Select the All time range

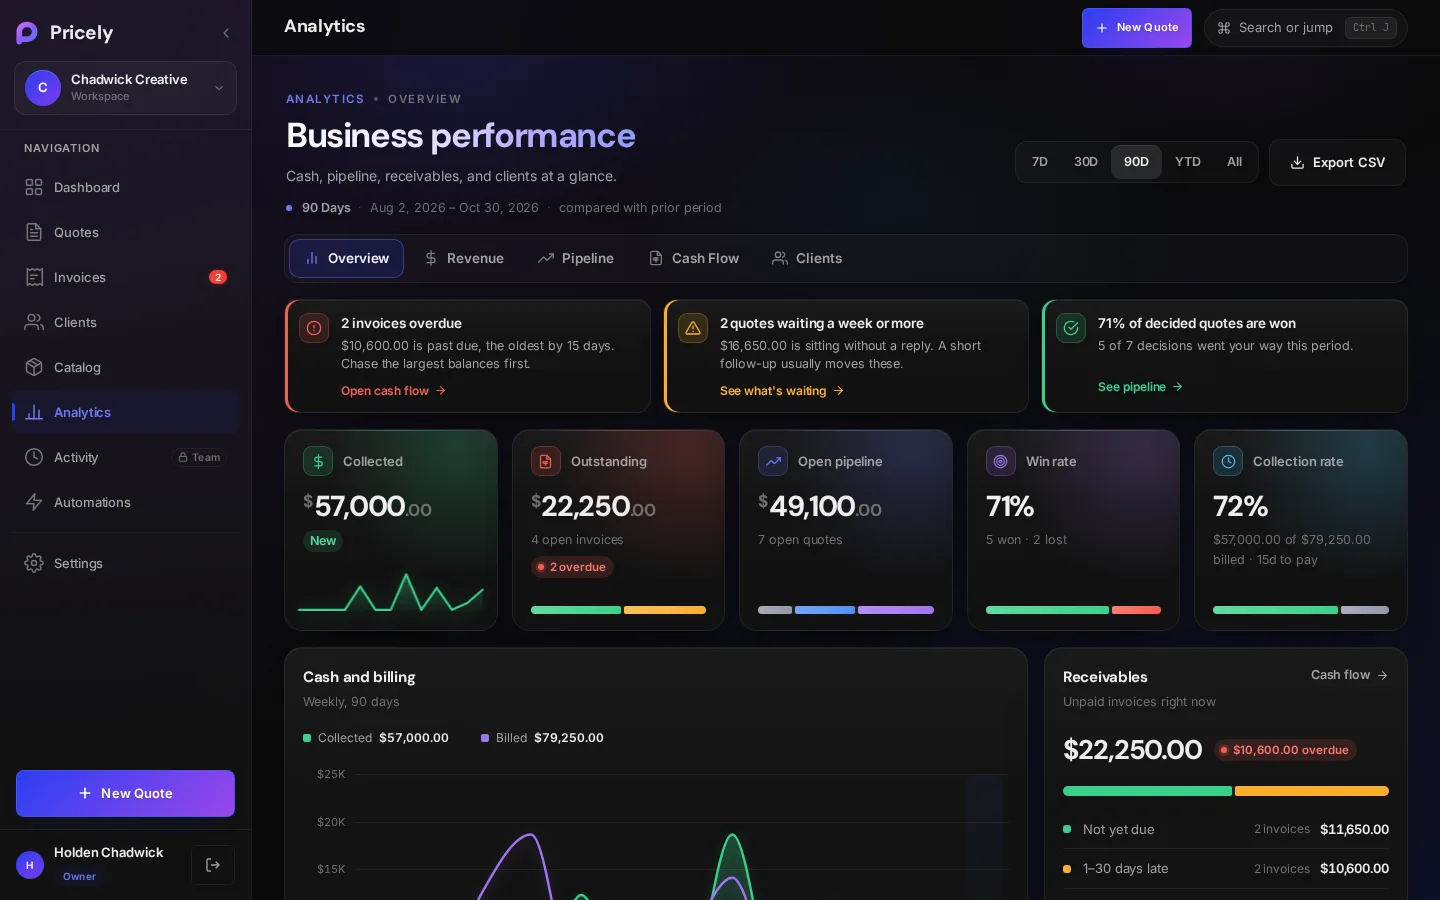(x=1235, y=162)
